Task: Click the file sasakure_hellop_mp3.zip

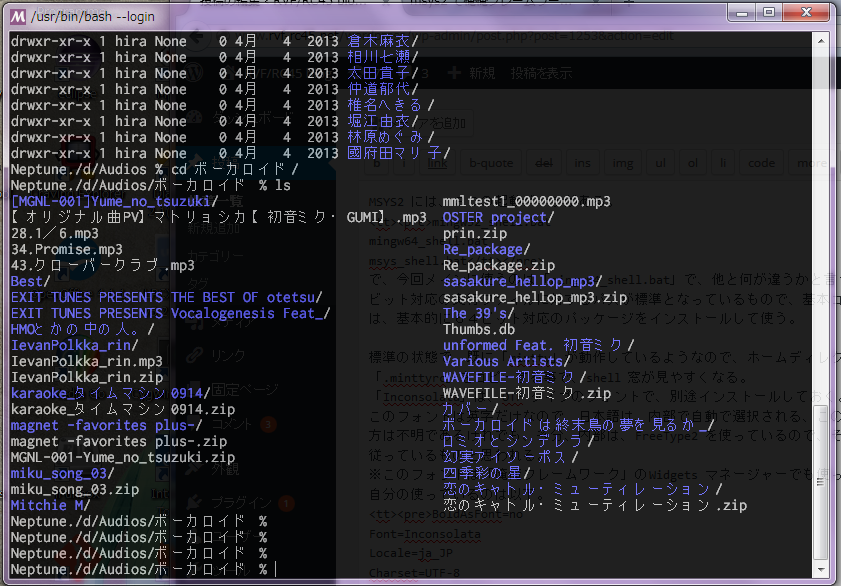Action: click(535, 298)
